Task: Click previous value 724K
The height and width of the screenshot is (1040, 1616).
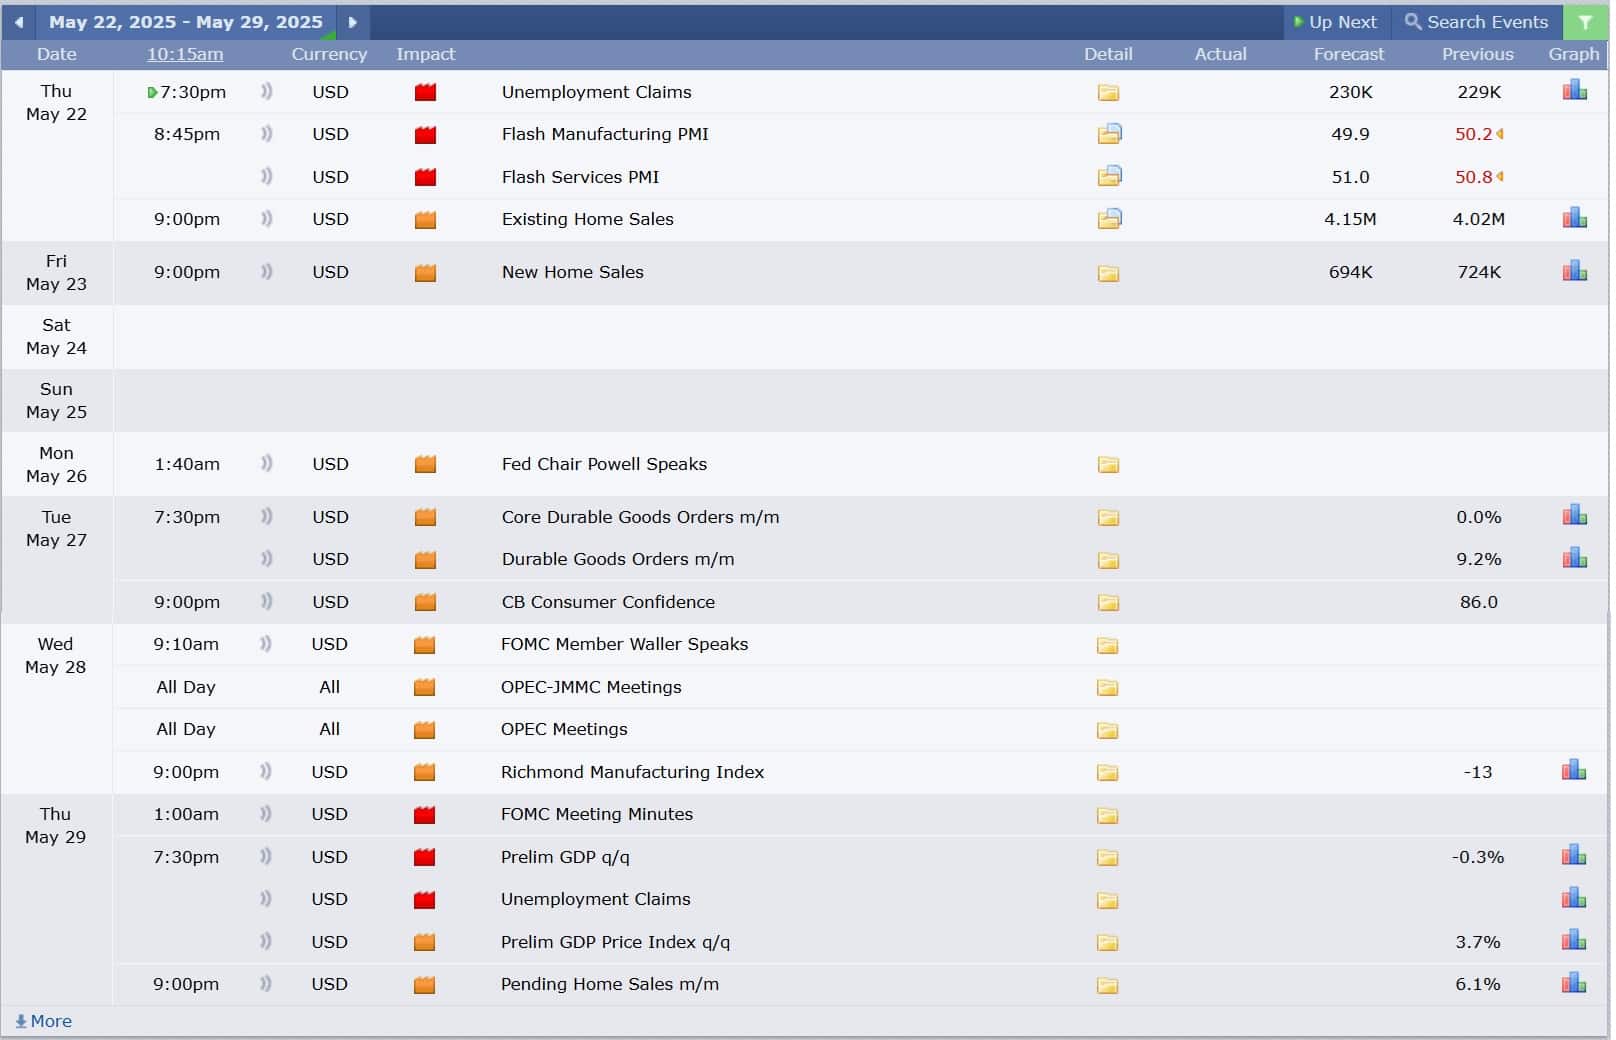Action: (x=1479, y=272)
